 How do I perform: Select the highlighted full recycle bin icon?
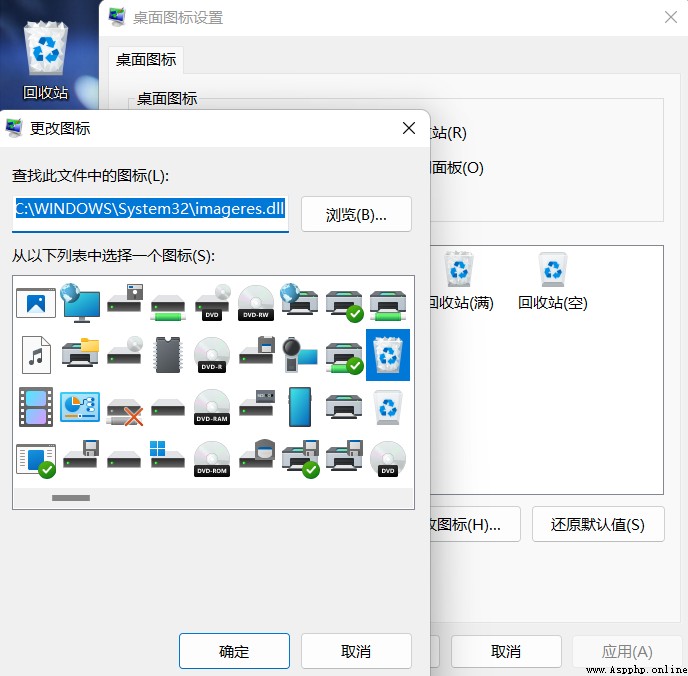pyautogui.click(x=388, y=355)
